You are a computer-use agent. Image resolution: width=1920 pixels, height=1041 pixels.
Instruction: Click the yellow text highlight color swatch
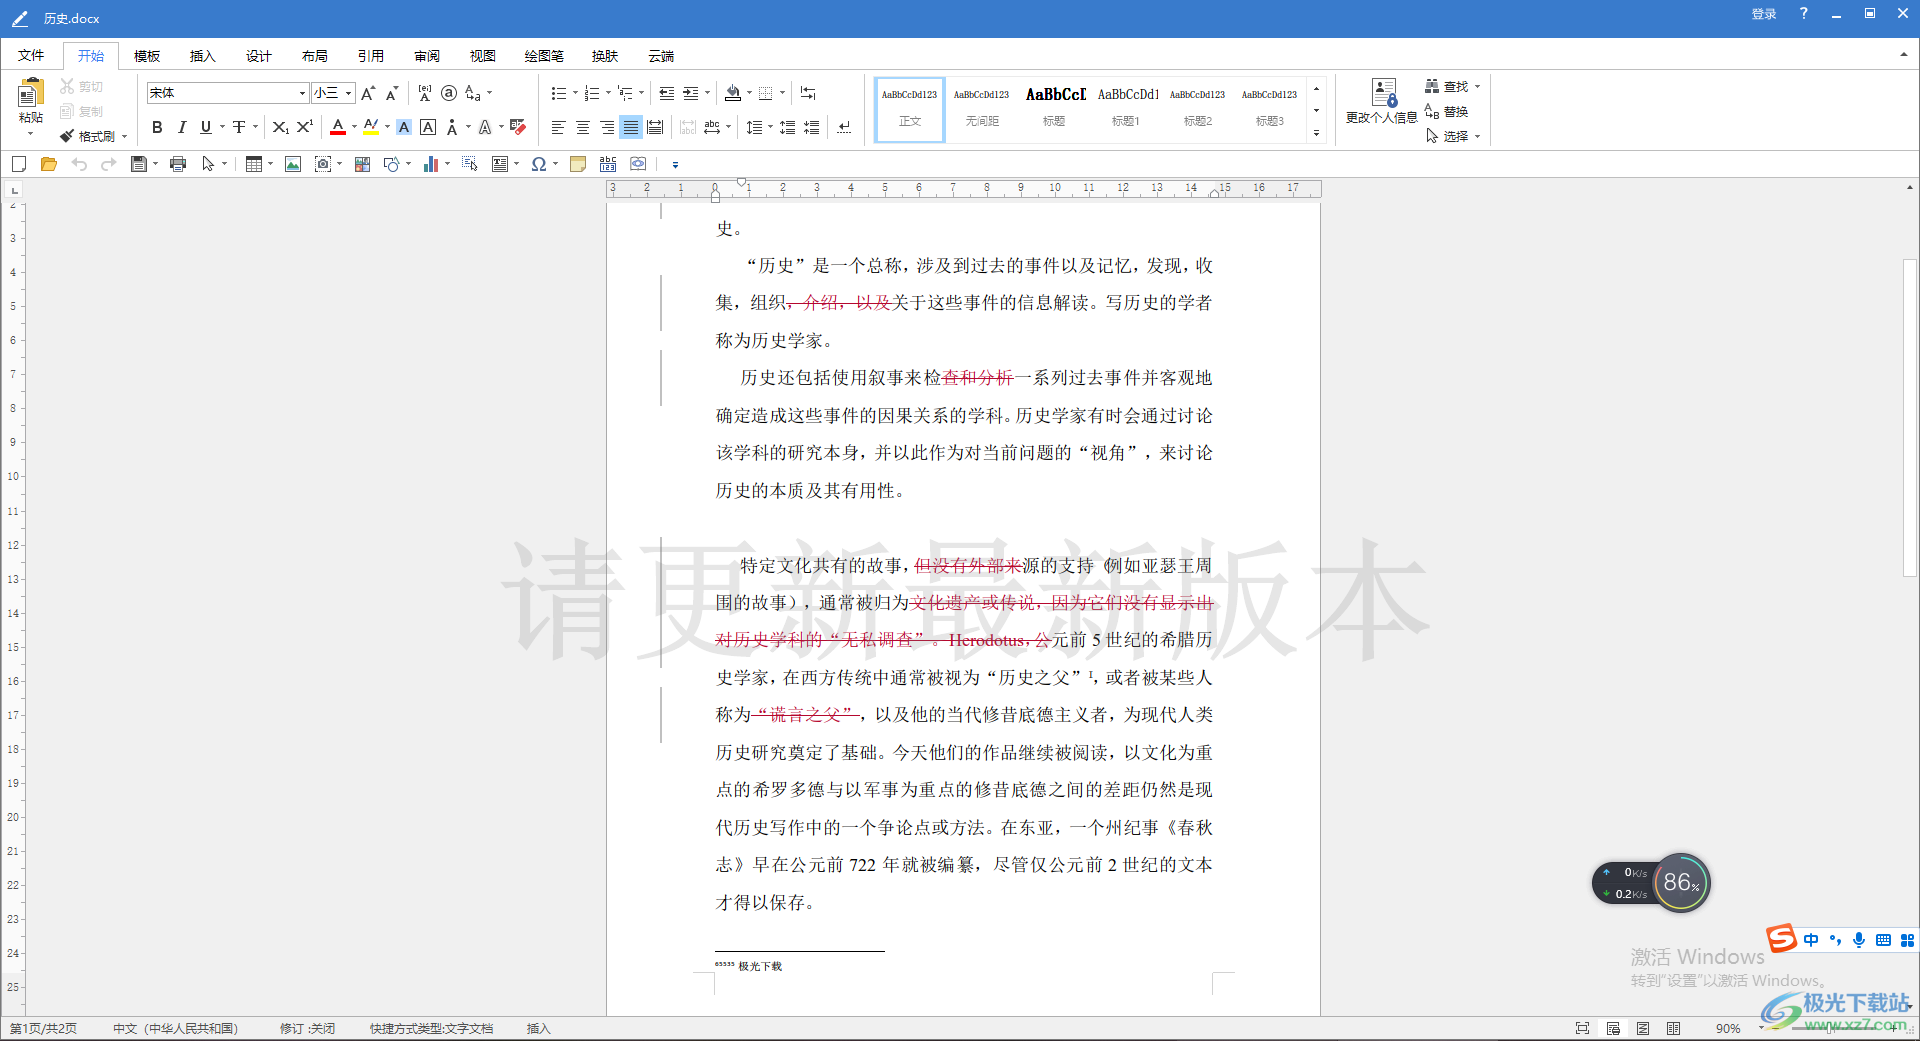coord(371,127)
